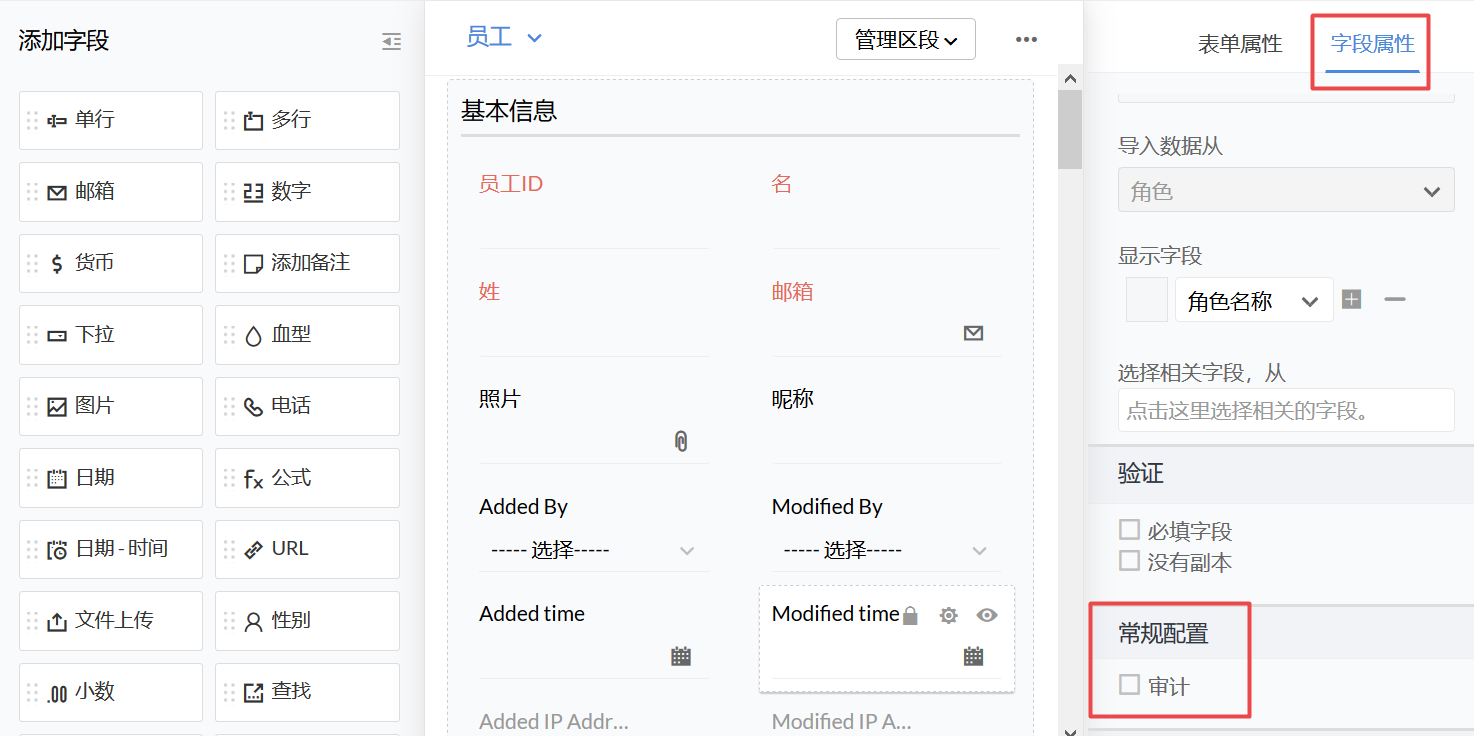Image resolution: width=1474 pixels, height=736 pixels.
Task: Open calendar for Modified time field
Action: tap(973, 656)
